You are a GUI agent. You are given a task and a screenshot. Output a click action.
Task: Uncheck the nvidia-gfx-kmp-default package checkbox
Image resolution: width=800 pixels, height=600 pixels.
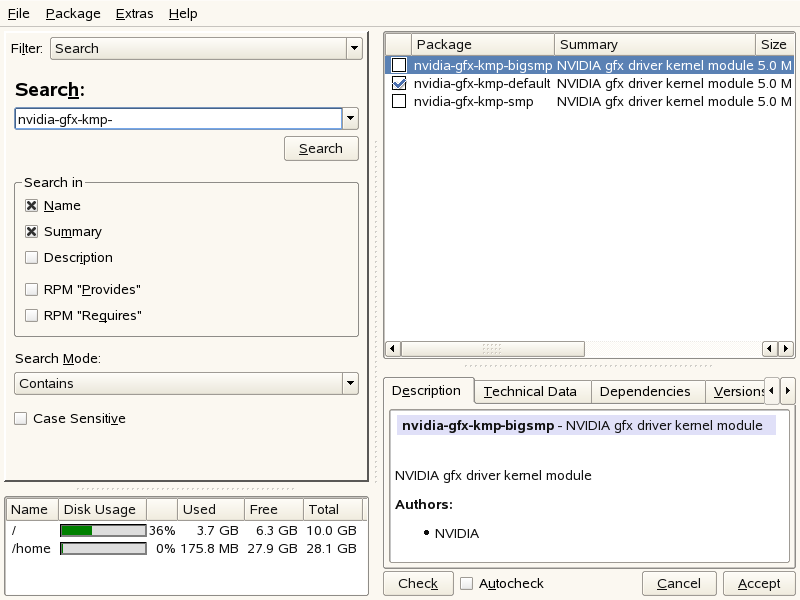click(x=399, y=83)
